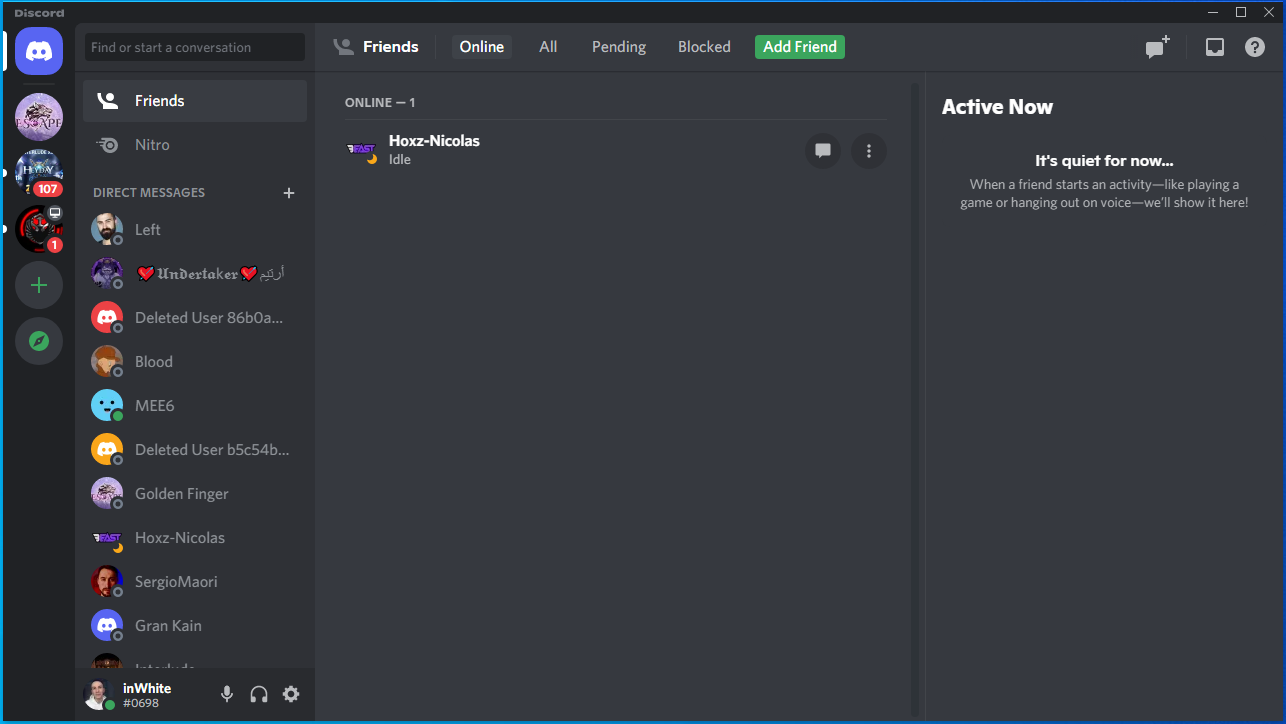The width and height of the screenshot is (1286, 724).
Task: Click the Deleted User 86b0a avatar
Action: [107, 317]
